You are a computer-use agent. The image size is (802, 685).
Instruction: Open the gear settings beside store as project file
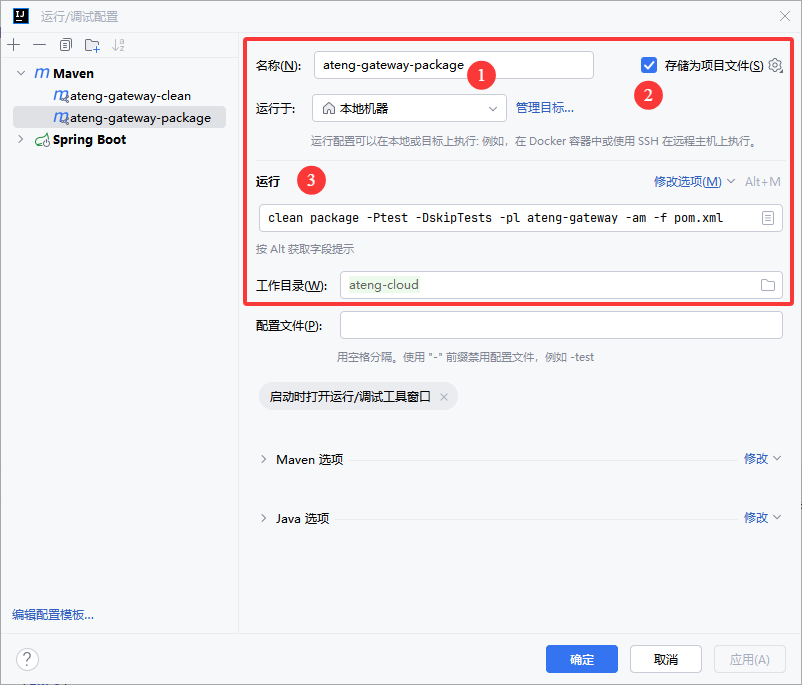tap(775, 66)
